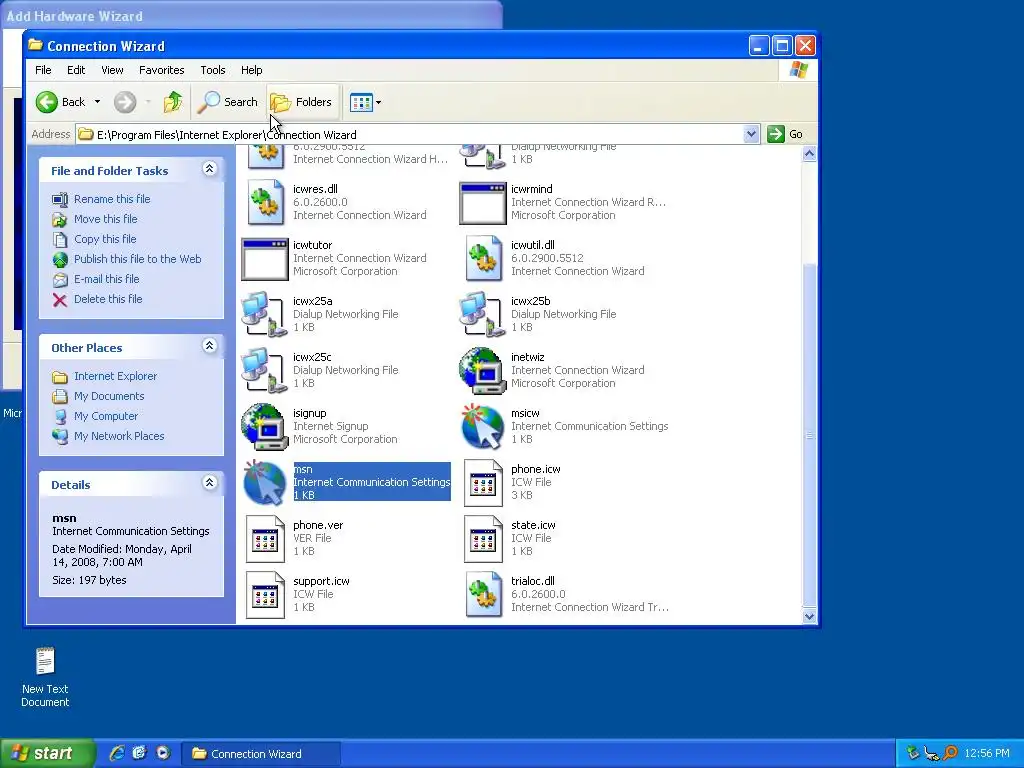
Task: Click the safely remove hardware tray icon
Action: [912, 754]
